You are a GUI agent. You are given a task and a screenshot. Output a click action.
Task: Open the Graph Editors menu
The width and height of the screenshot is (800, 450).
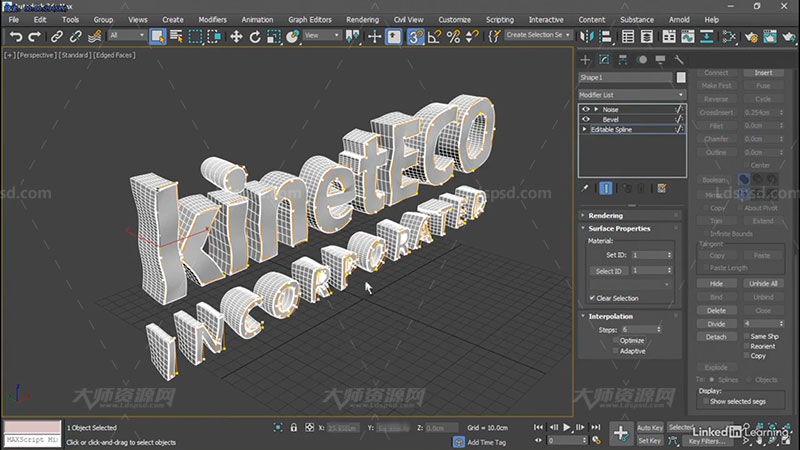pyautogui.click(x=310, y=19)
